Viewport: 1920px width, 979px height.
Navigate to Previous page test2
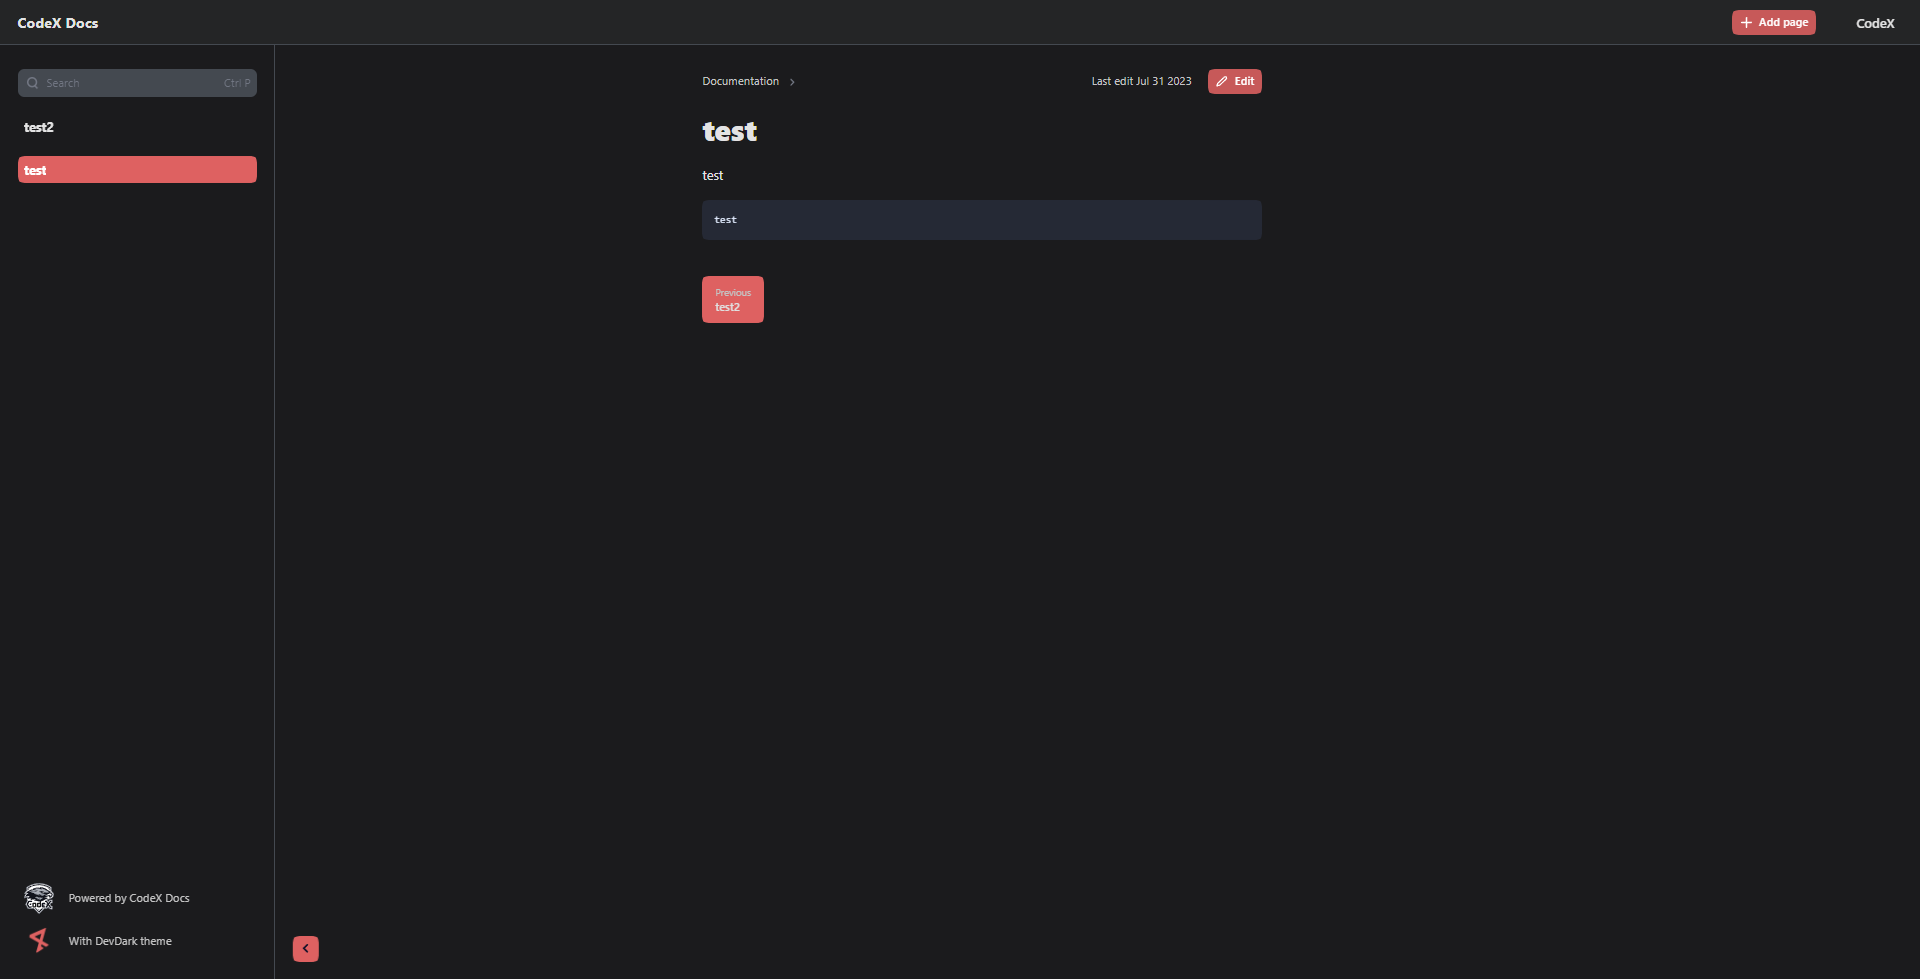[x=732, y=299]
